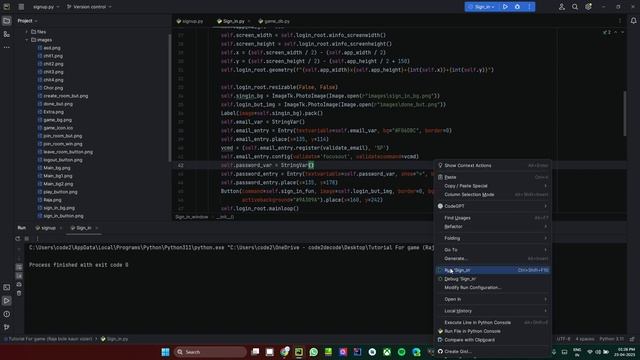Switch to the signup.py editor tab
Image resolution: width=640 pixels, height=360 pixels.
click(190, 21)
